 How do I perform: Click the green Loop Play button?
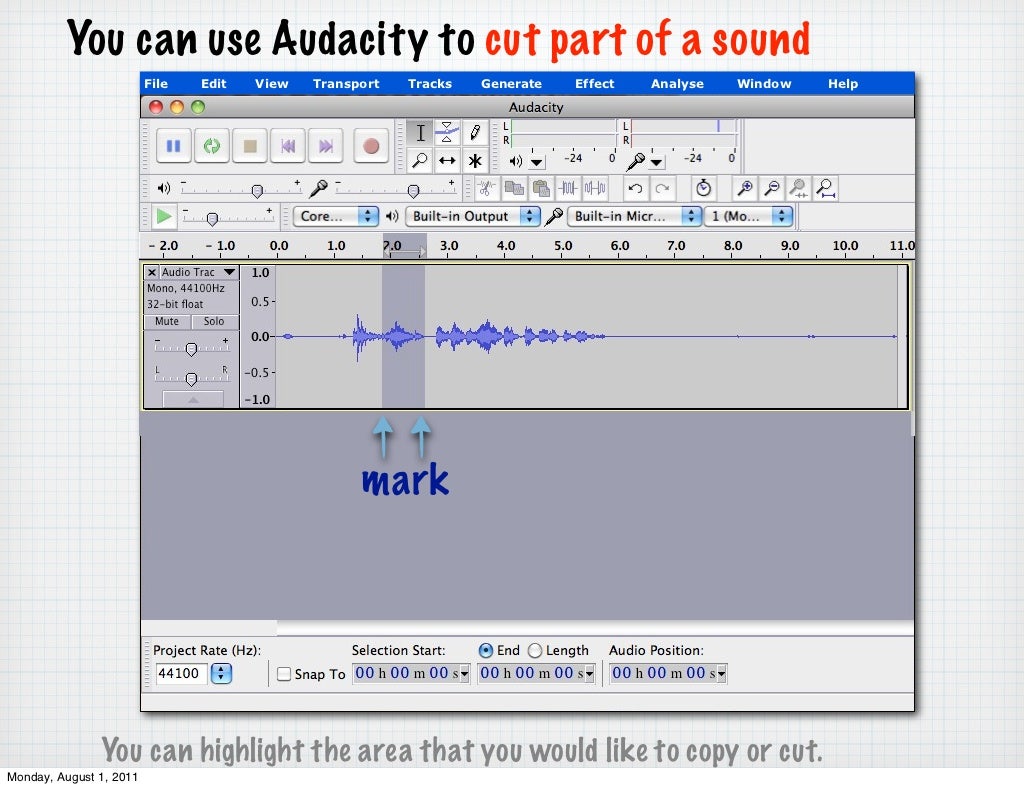pyautogui.click(x=212, y=146)
